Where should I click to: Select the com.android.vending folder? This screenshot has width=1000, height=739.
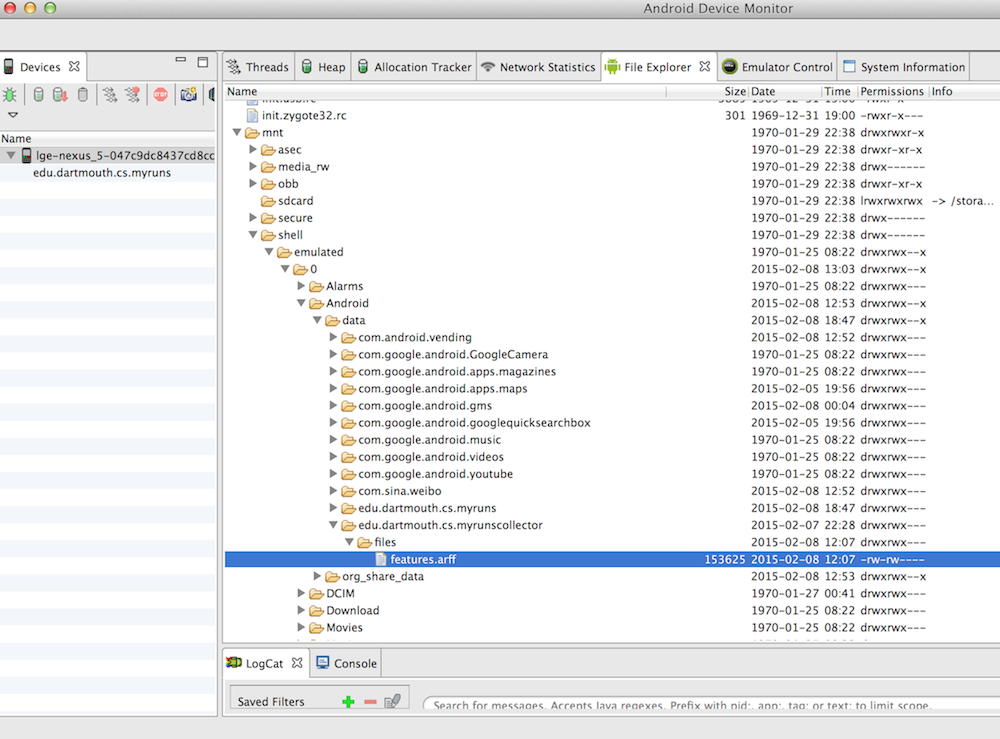pos(415,337)
